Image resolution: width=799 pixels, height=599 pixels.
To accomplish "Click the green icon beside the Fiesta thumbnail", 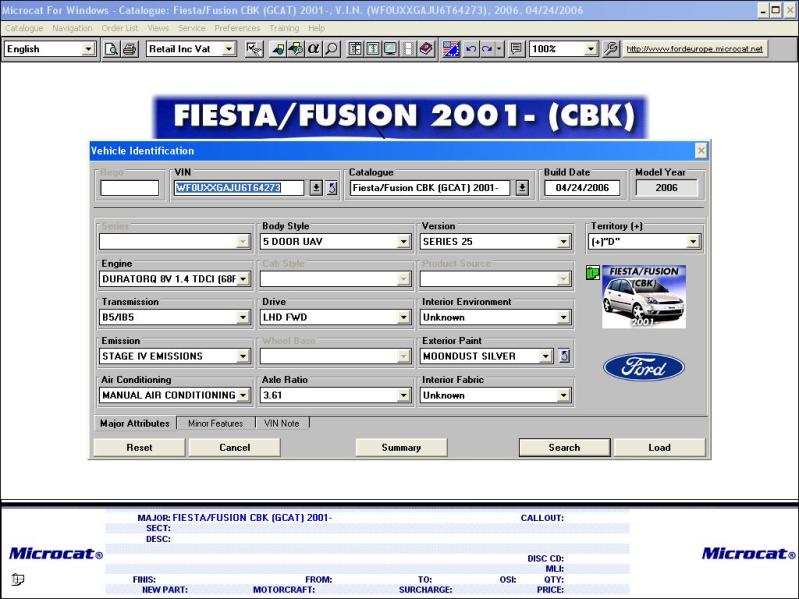I will pyautogui.click(x=593, y=273).
